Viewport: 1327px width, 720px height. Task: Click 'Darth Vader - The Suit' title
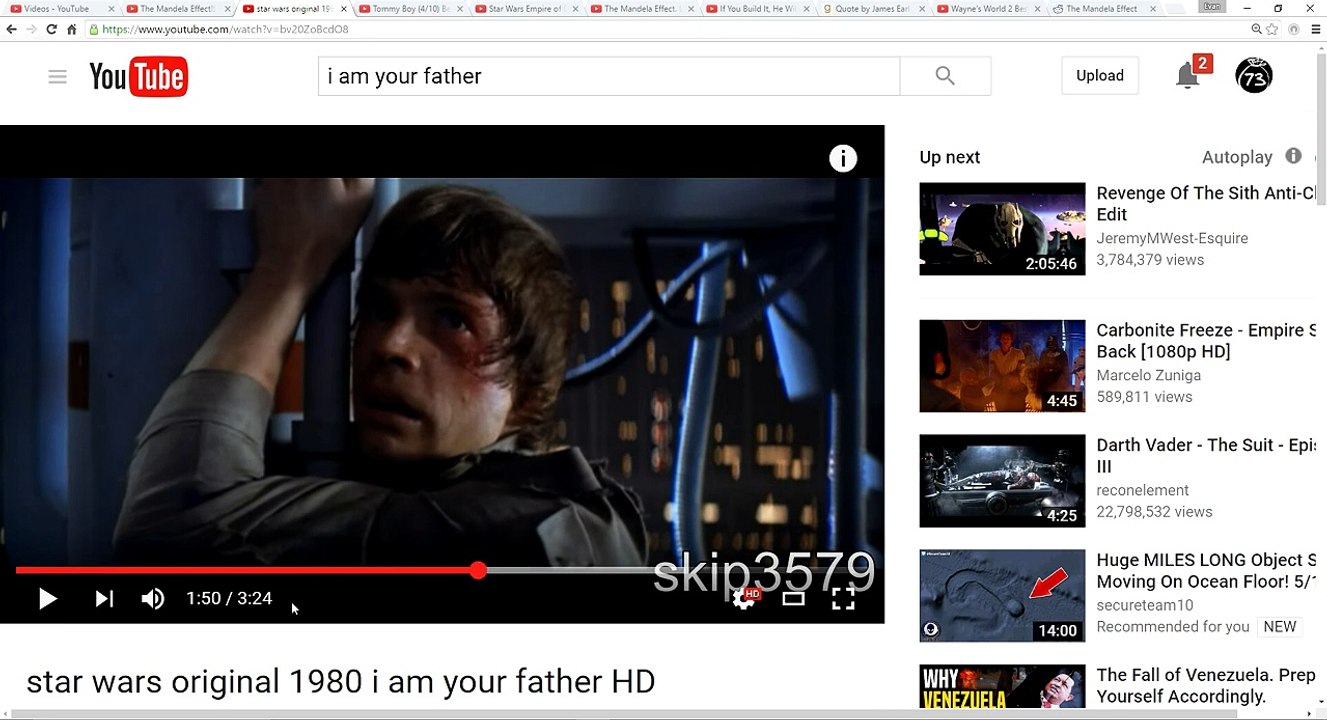pyautogui.click(x=1206, y=456)
